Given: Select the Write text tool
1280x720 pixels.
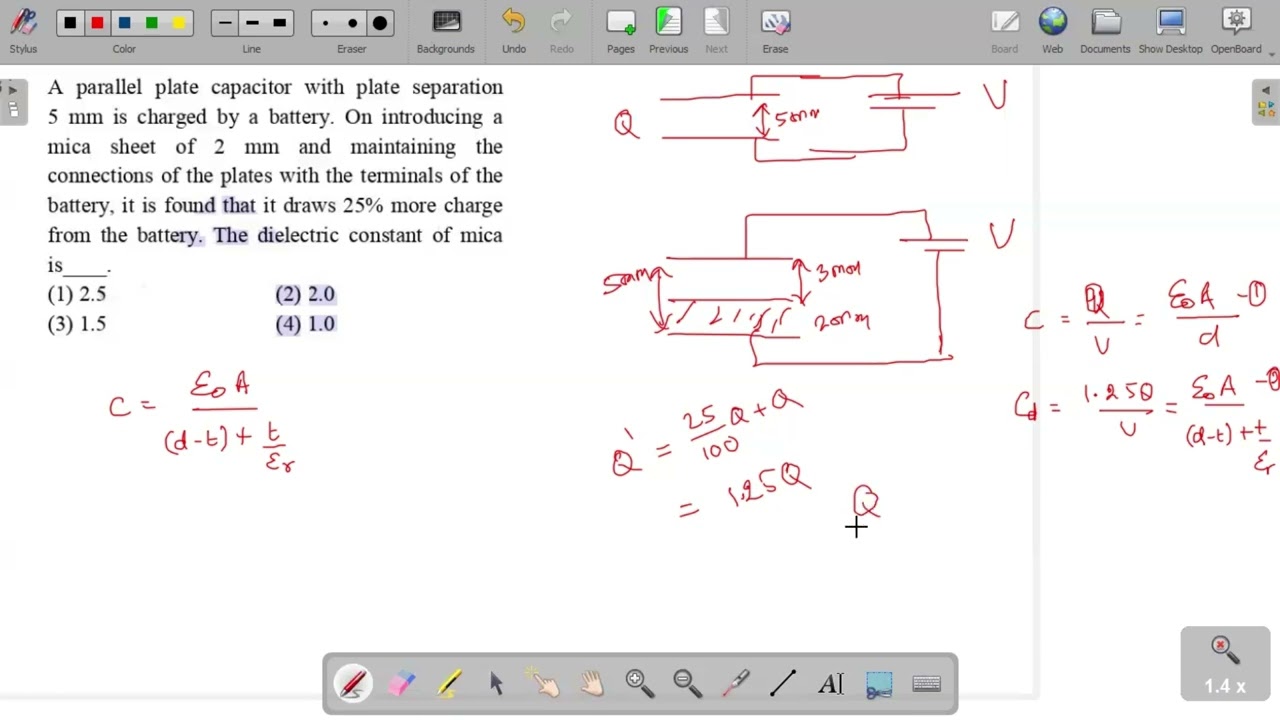Looking at the screenshot, I should tap(831, 684).
